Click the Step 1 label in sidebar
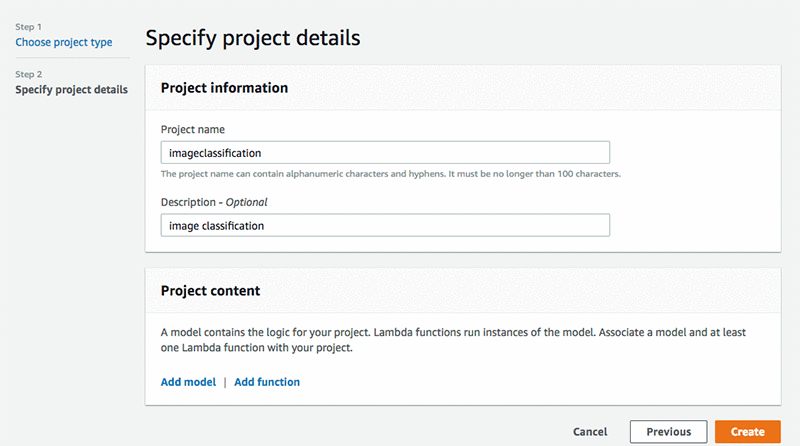Viewport: 800px width, 446px height. [30, 27]
